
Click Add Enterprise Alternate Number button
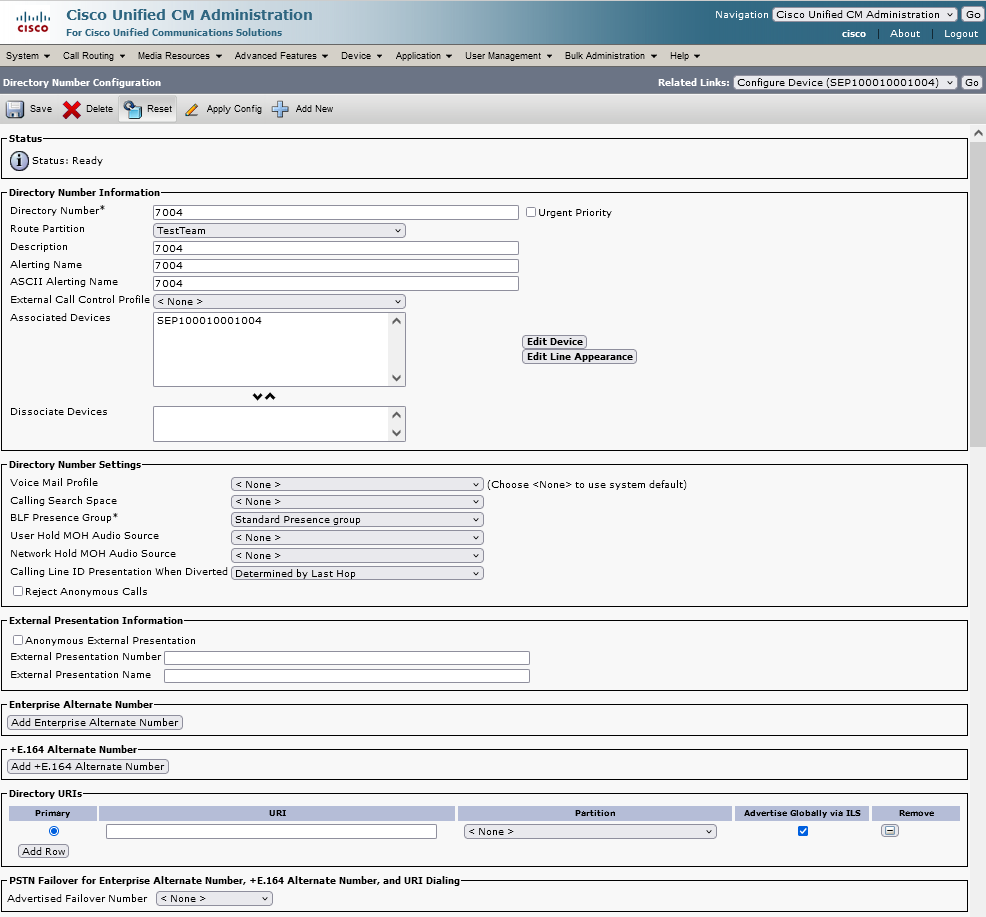pos(95,722)
